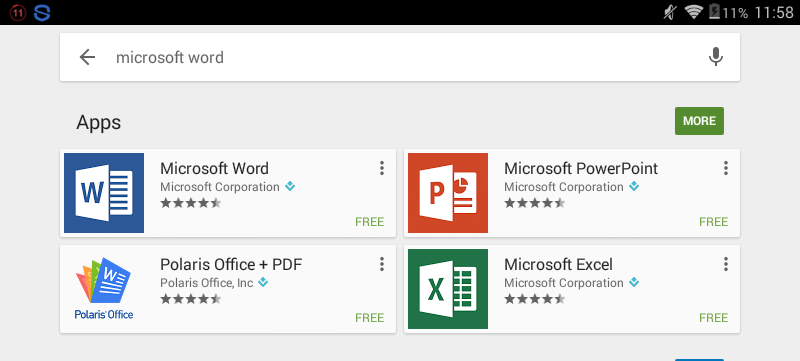This screenshot has width=800, height=361.
Task: Focus the 'microsoft word' search field
Action: [399, 57]
